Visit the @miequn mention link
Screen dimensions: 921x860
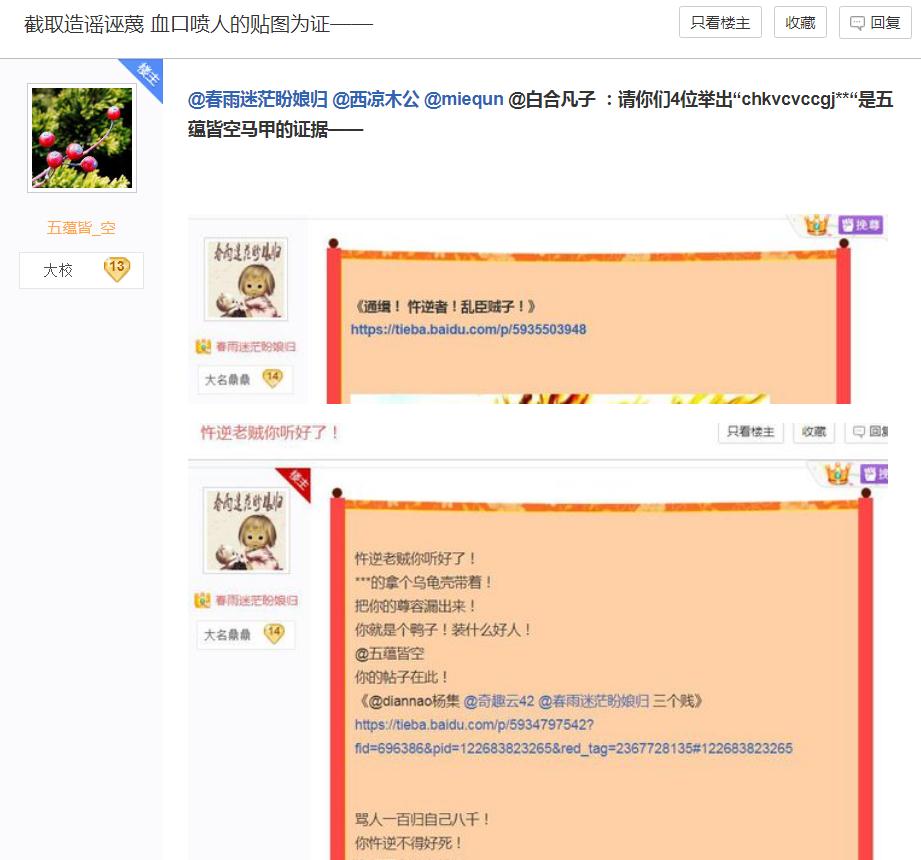click(464, 99)
